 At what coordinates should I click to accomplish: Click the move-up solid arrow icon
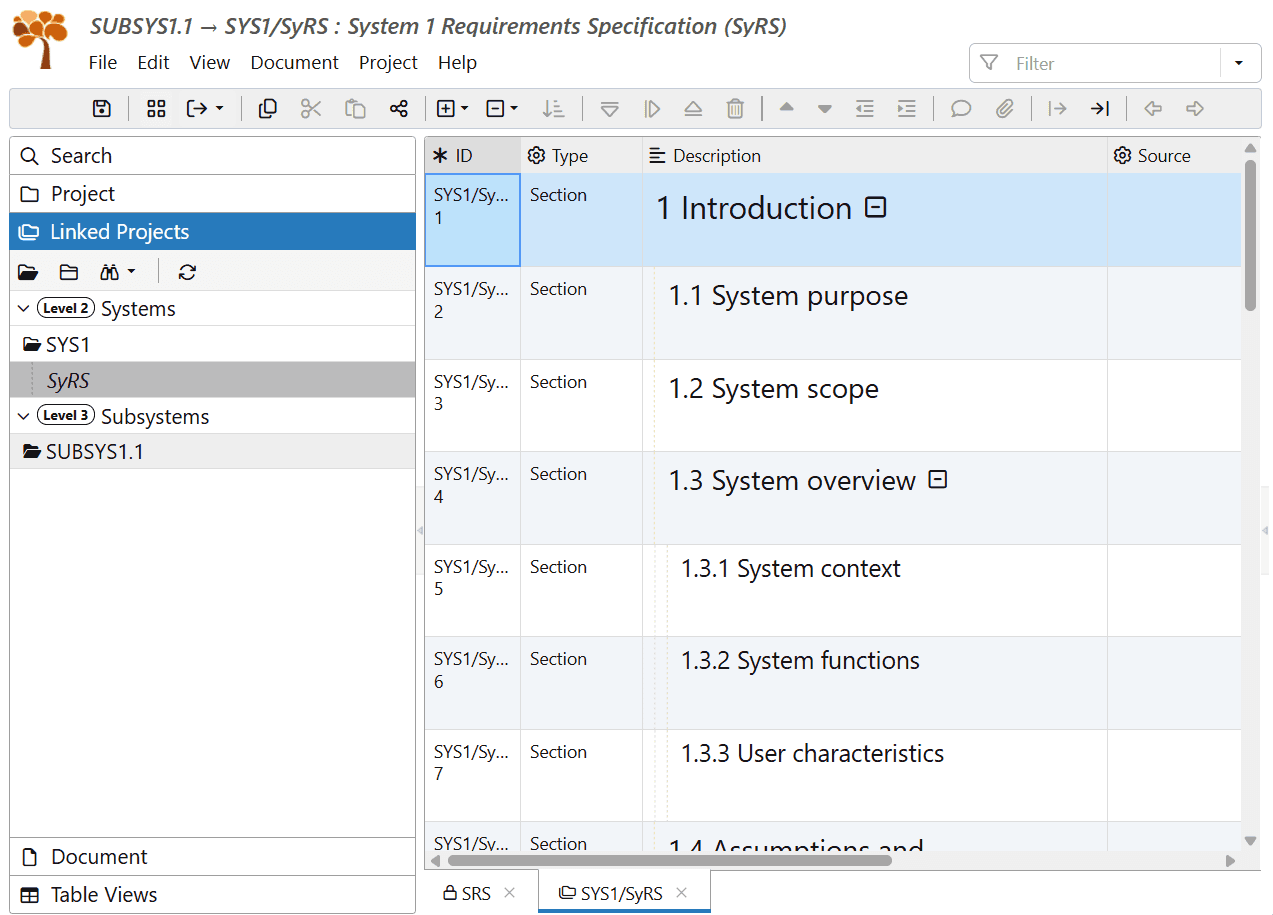[x=786, y=108]
